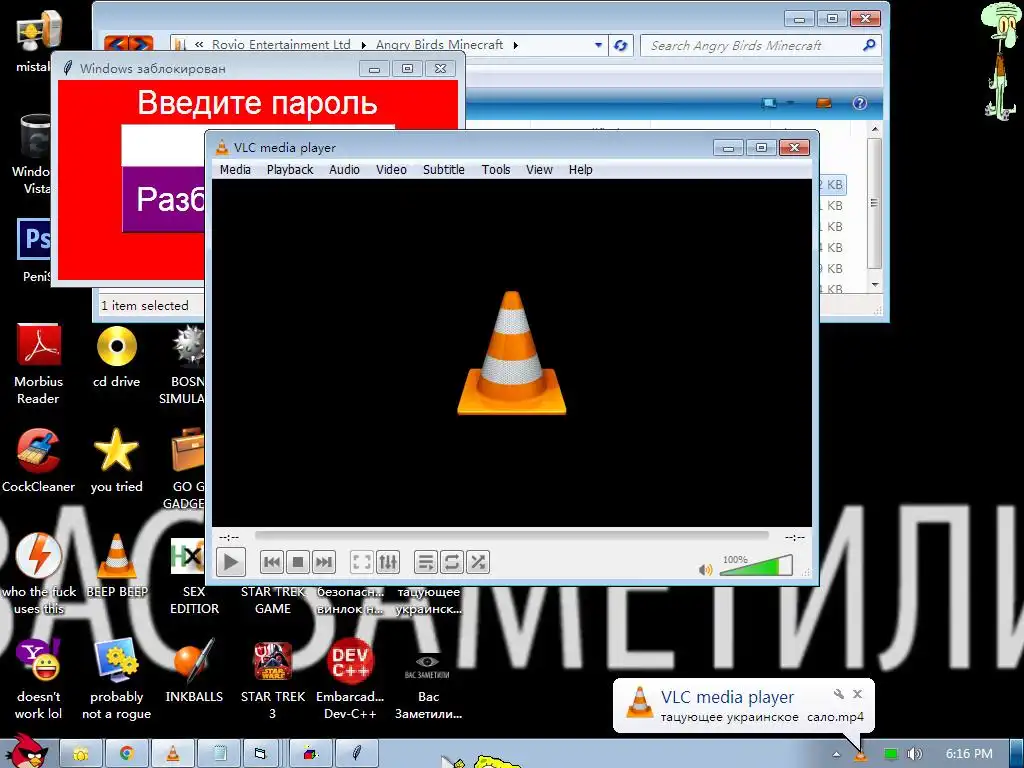
Task: Select Вас Заметили desktop icon
Action: coord(428,686)
